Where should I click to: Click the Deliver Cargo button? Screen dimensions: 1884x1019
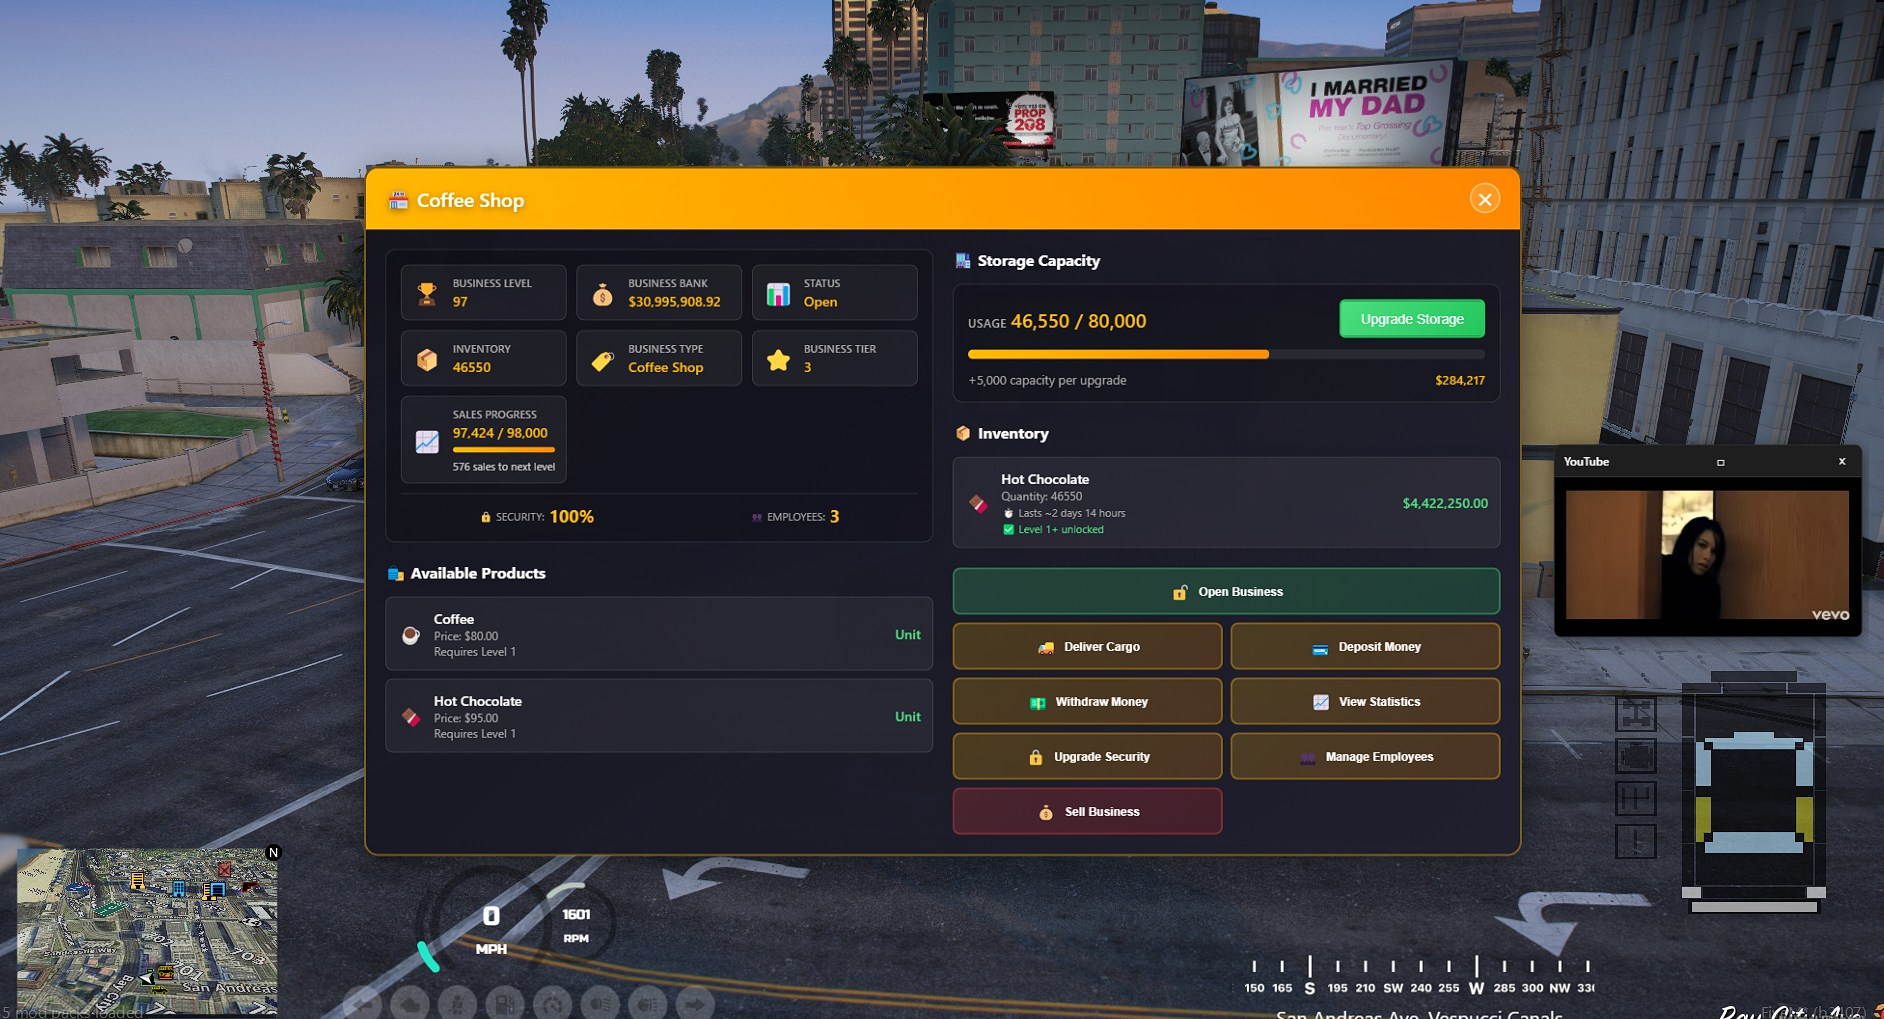[x=1087, y=647]
